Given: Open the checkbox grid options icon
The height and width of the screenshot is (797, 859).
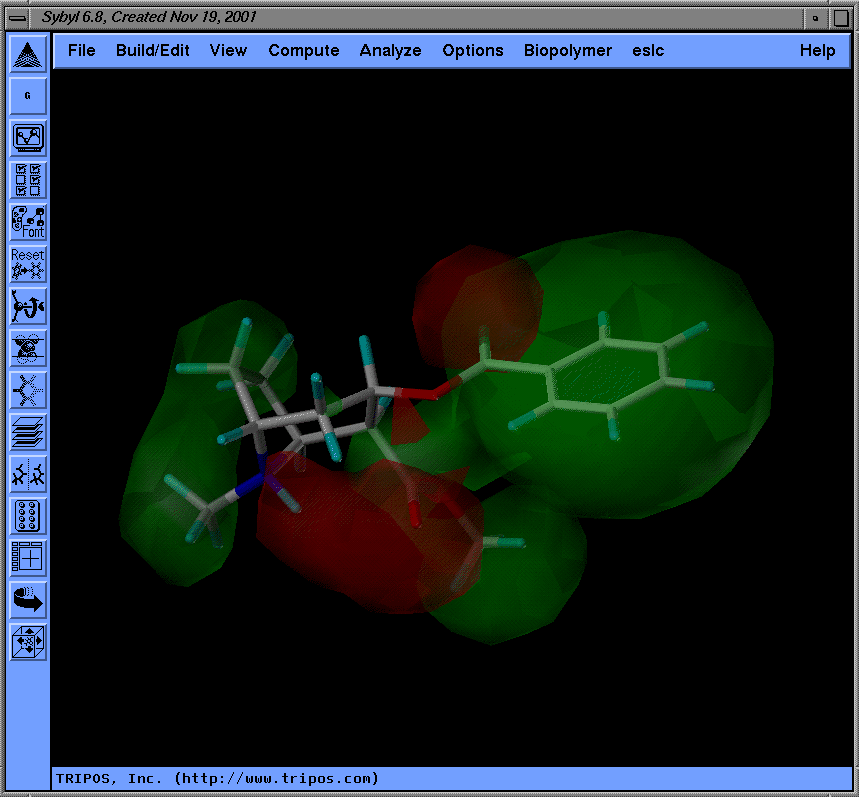Looking at the screenshot, I should (x=27, y=180).
